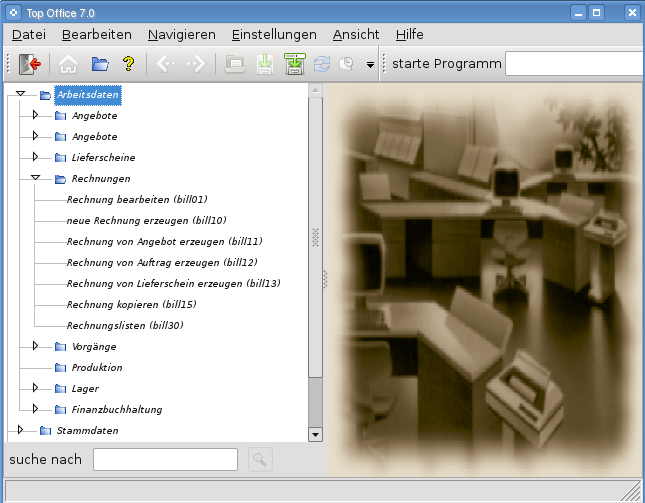Viewport: 645px width, 503px height.
Task: Select the Finanzbuchhaltung label
Action: click(x=117, y=410)
